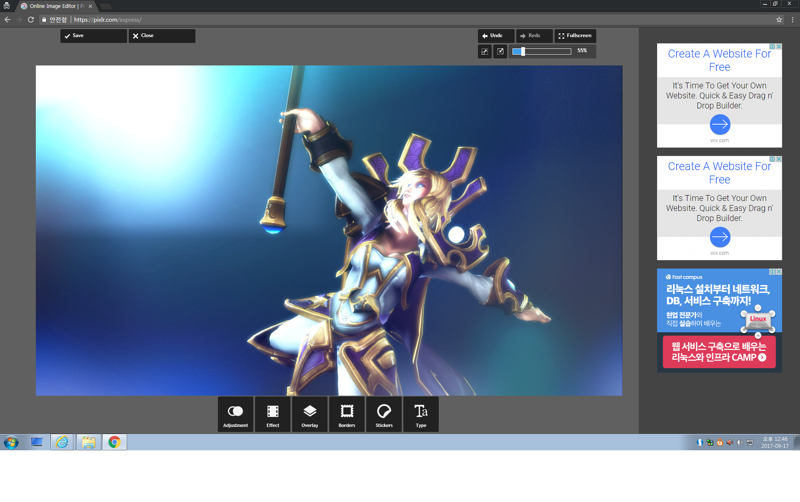Screen dimensions: 800x502
Task: Select the Type text tool
Action: (421, 414)
